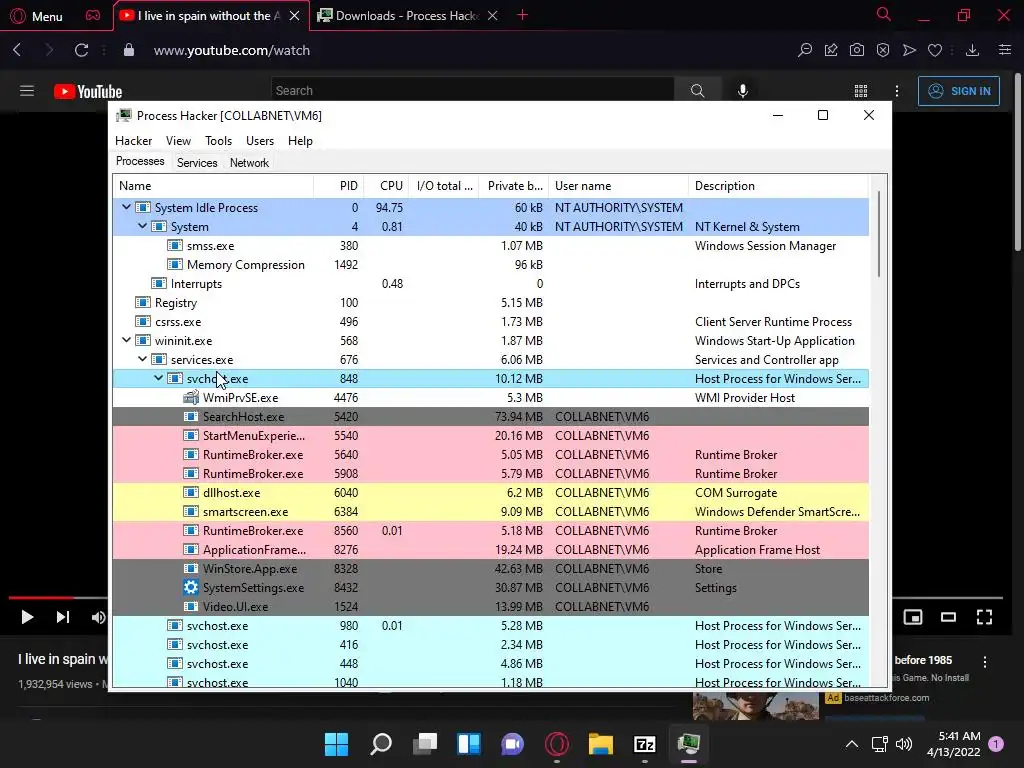Sort by the Private bytes column header
Viewport: 1024px width, 768px height.
pos(514,186)
